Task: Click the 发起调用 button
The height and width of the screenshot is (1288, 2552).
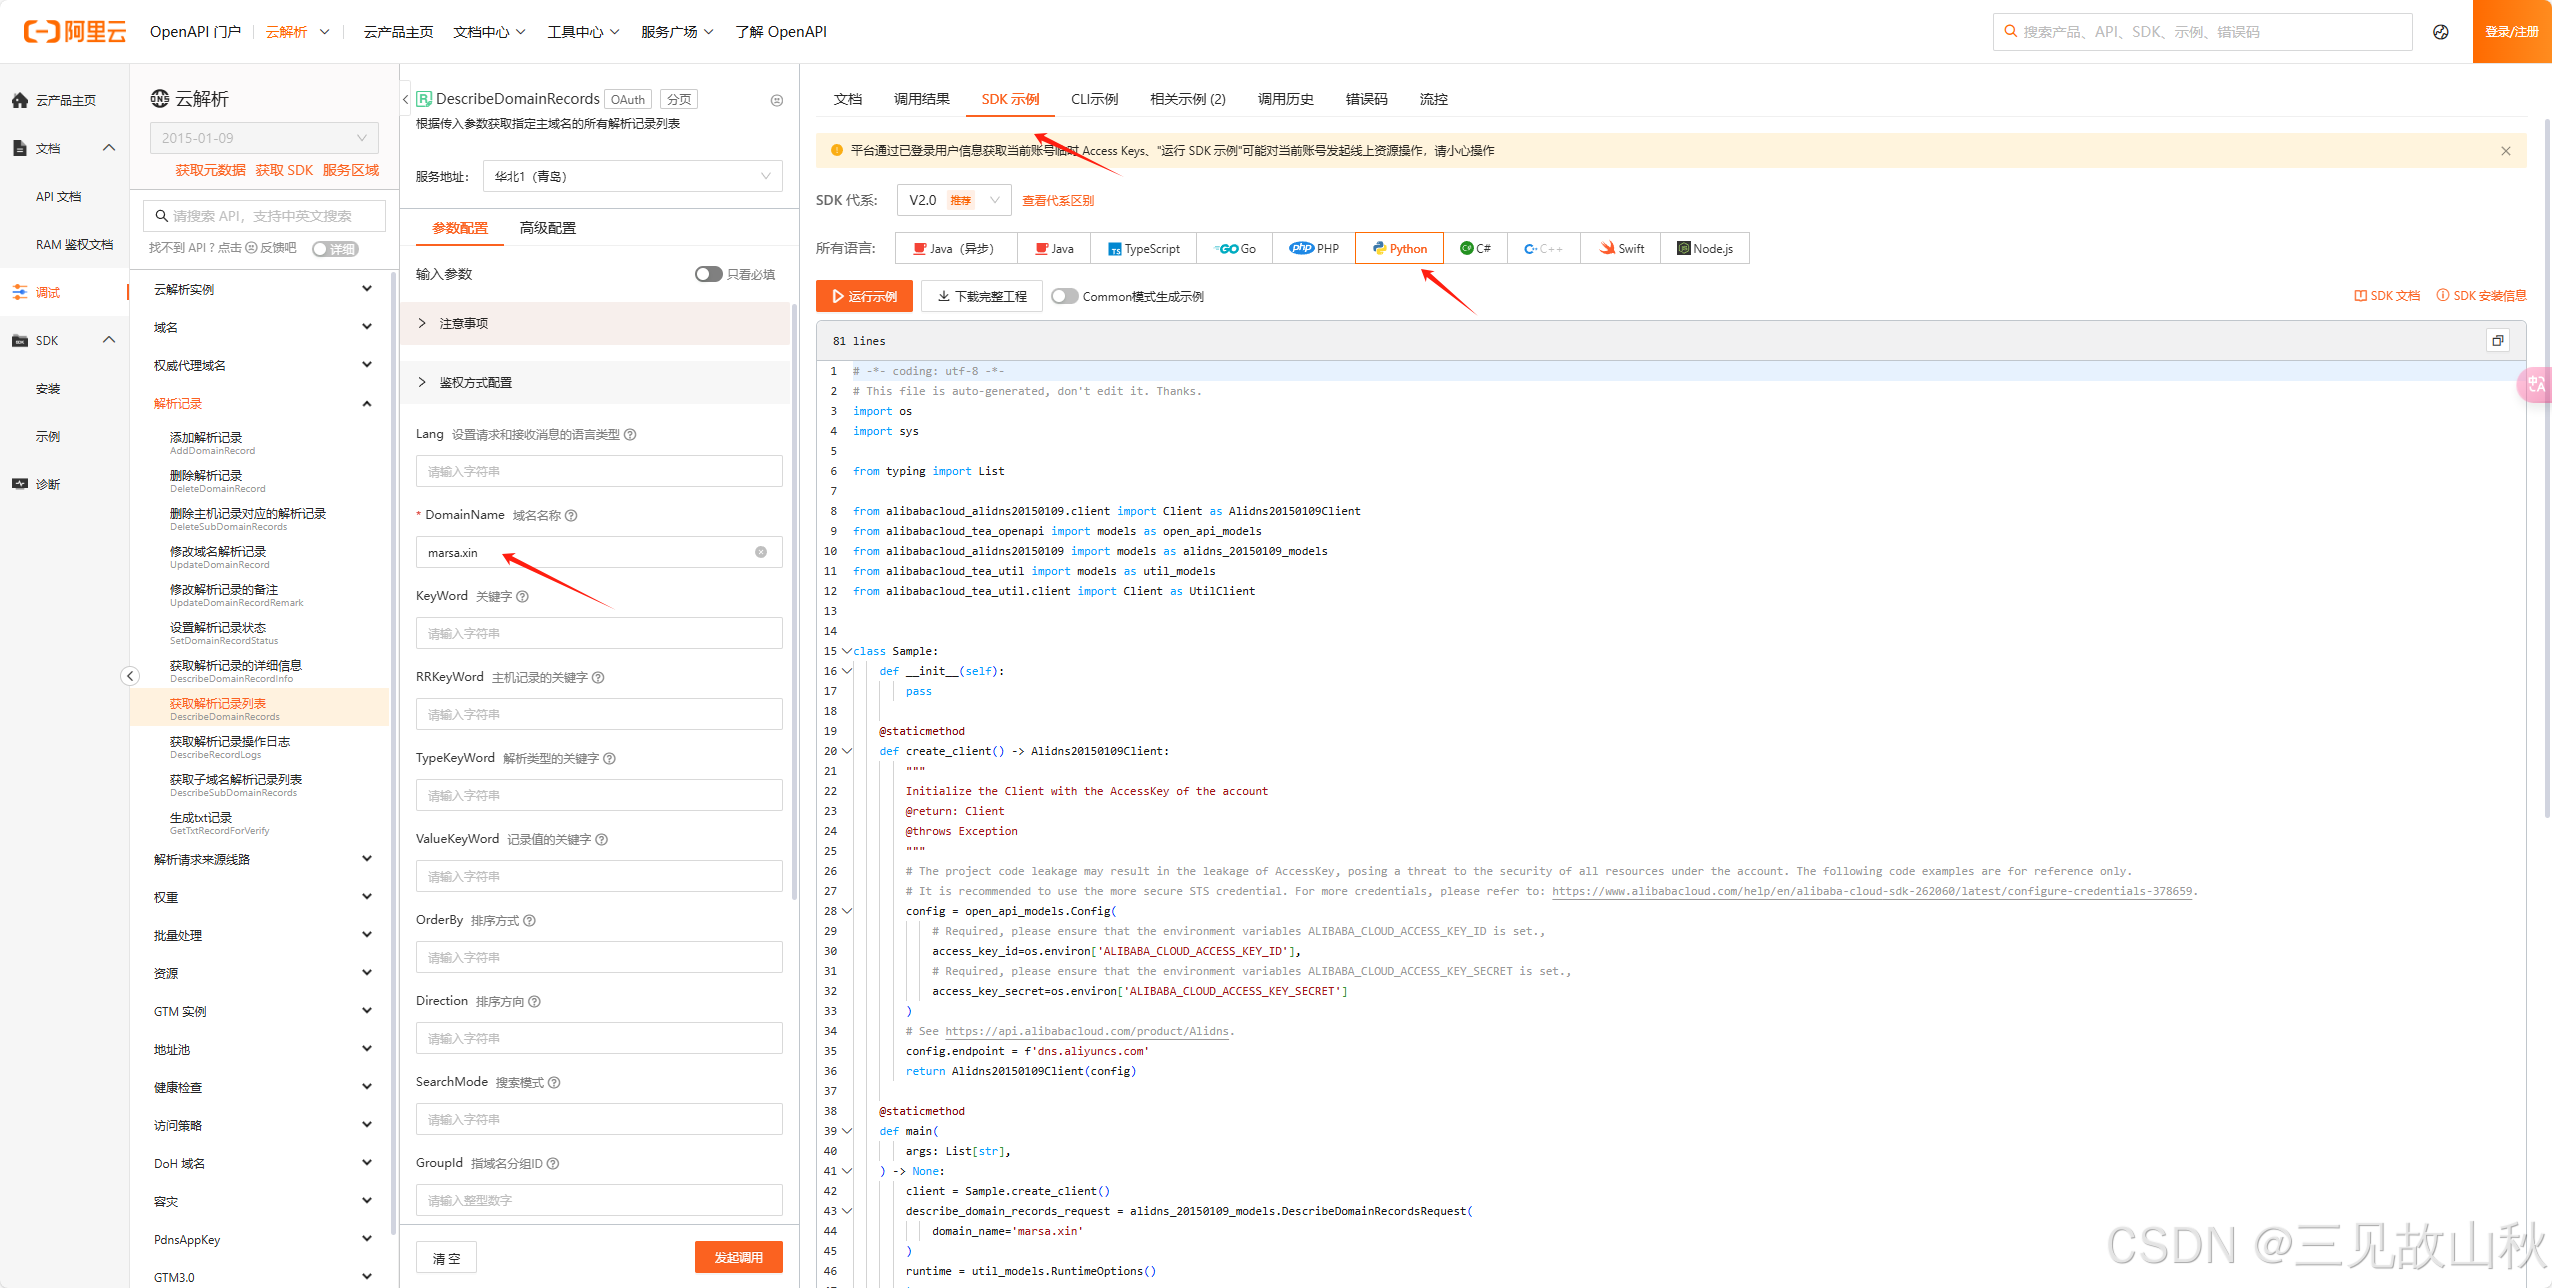Action: pos(738,1257)
